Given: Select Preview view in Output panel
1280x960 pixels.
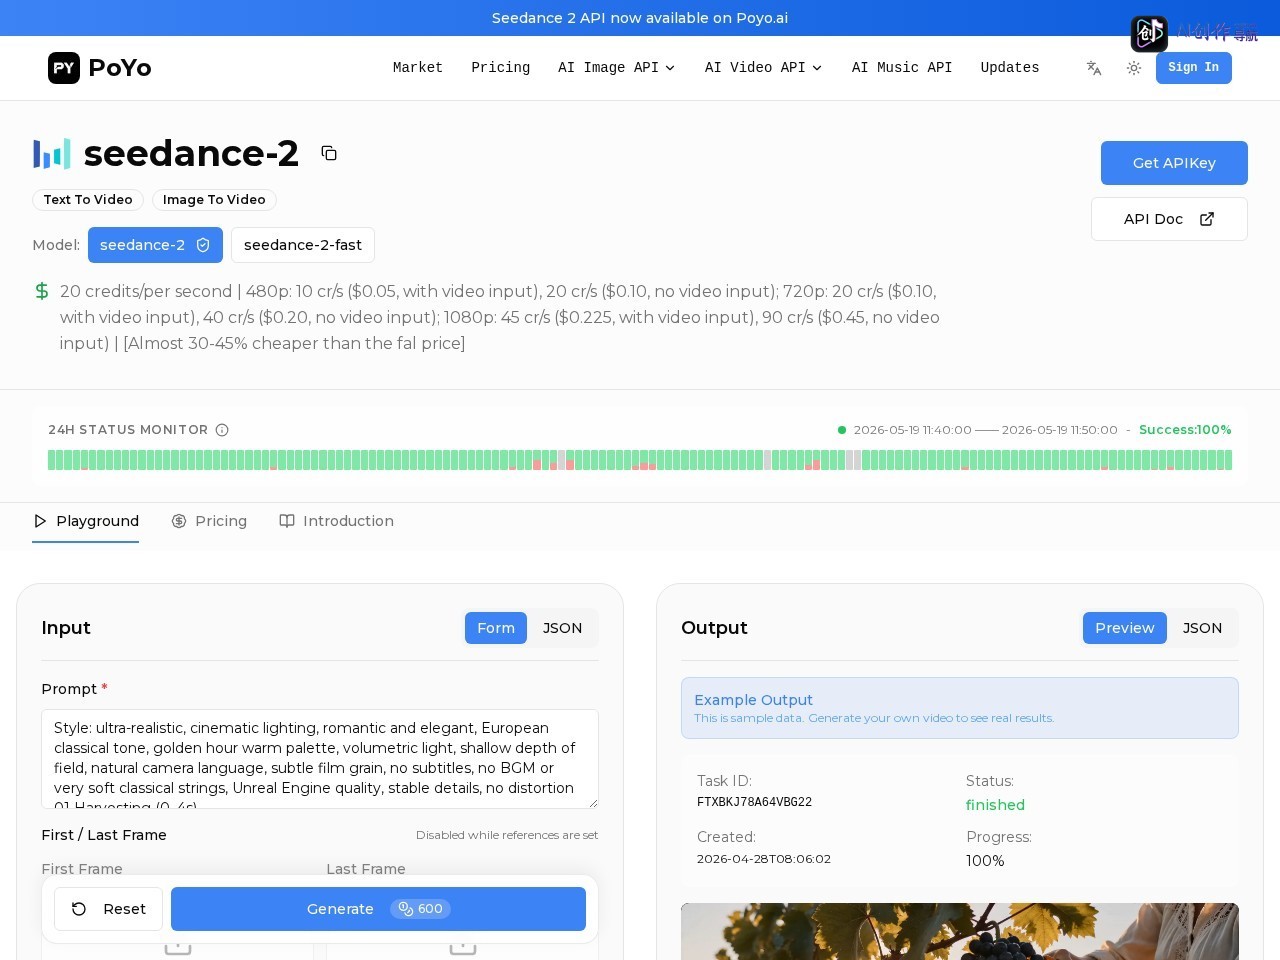Looking at the screenshot, I should tap(1125, 628).
